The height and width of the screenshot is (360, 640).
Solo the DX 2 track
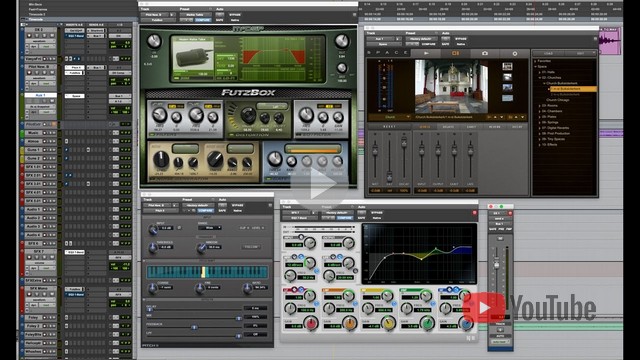(45, 36)
